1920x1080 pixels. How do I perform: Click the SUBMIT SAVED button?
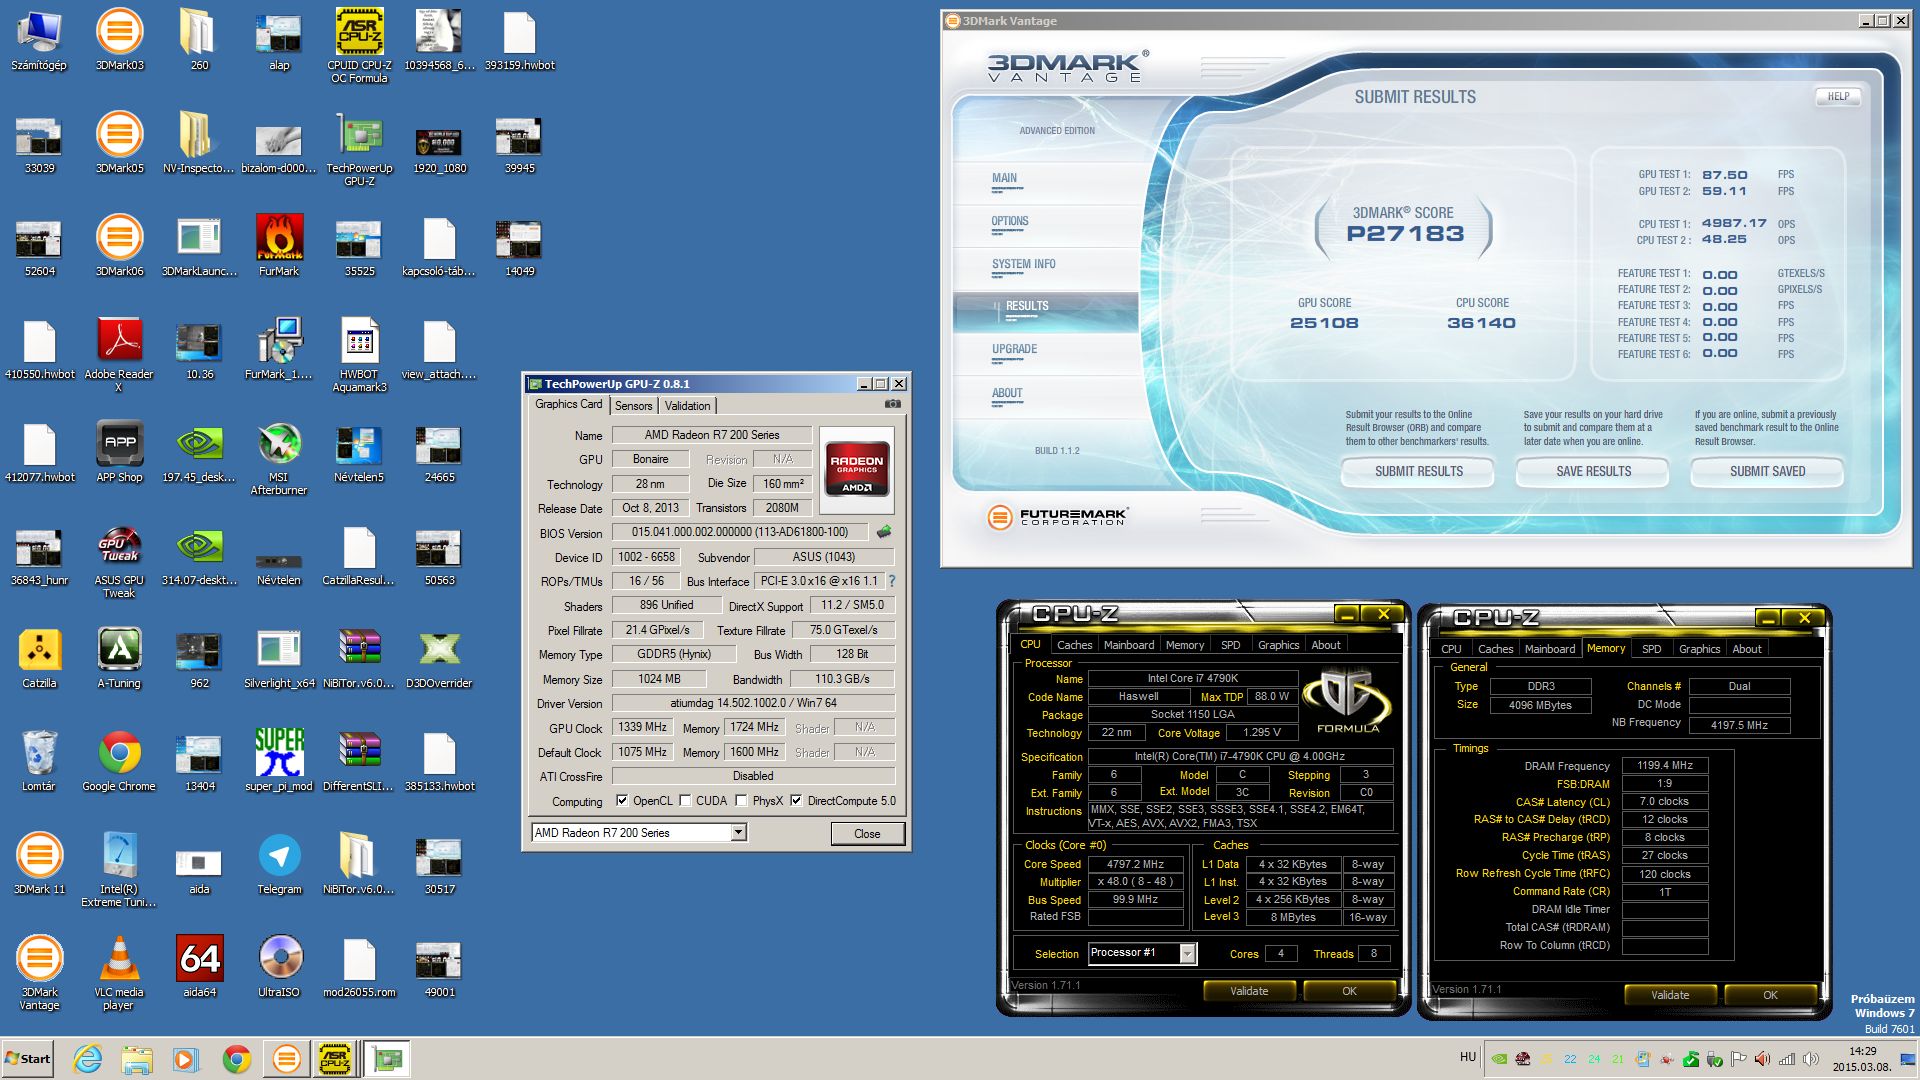1767,472
